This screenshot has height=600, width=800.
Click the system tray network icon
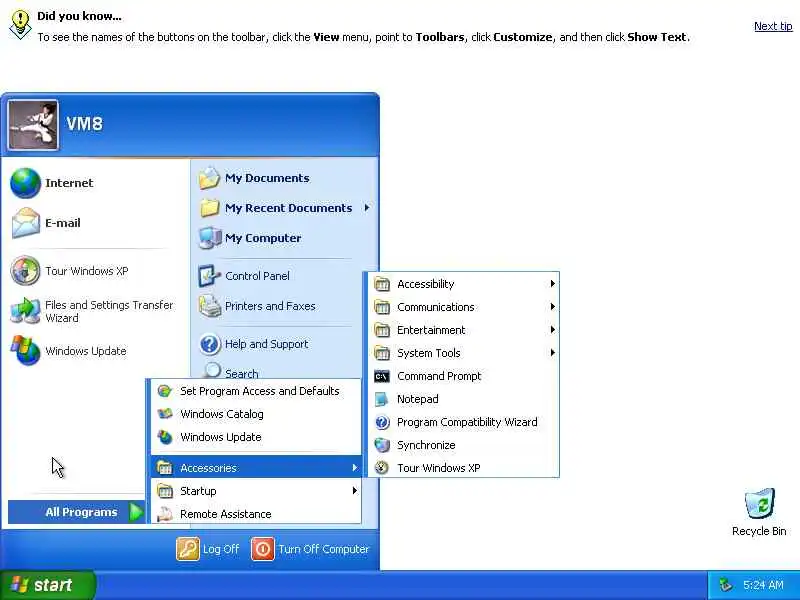click(725, 585)
